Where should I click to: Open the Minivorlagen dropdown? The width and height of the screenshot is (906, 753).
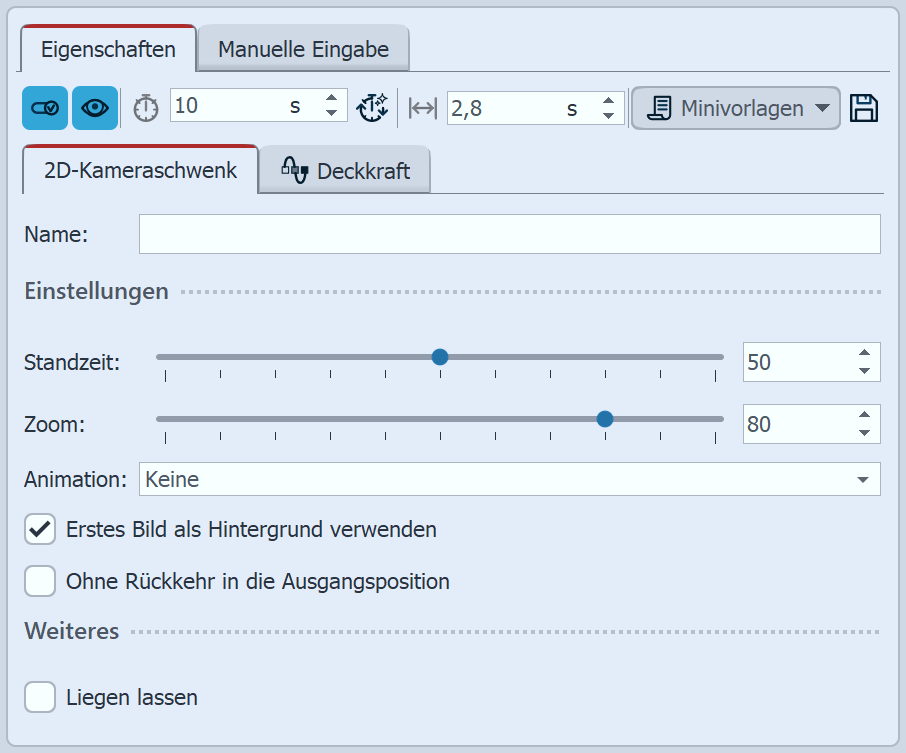click(735, 108)
